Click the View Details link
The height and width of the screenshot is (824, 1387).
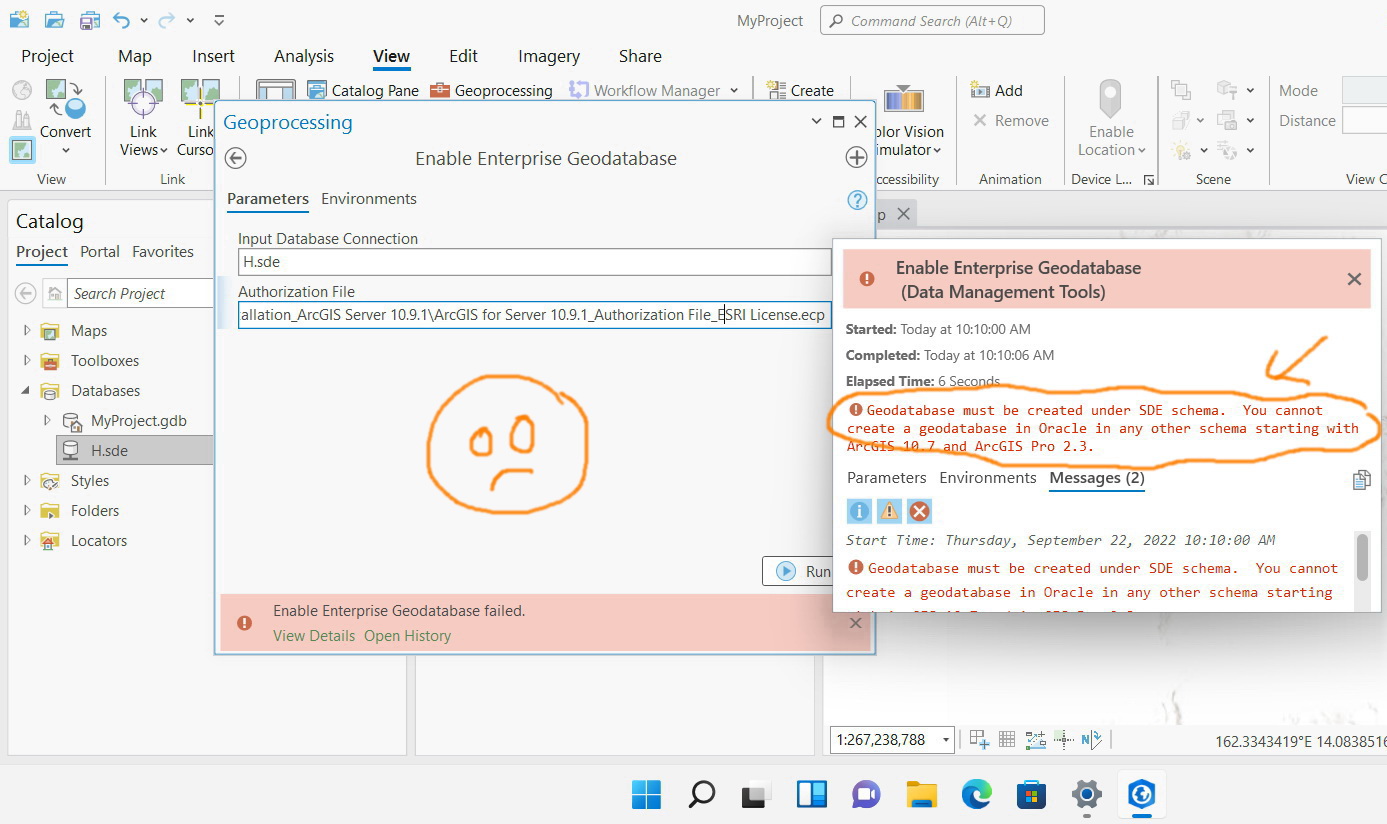[x=314, y=636]
